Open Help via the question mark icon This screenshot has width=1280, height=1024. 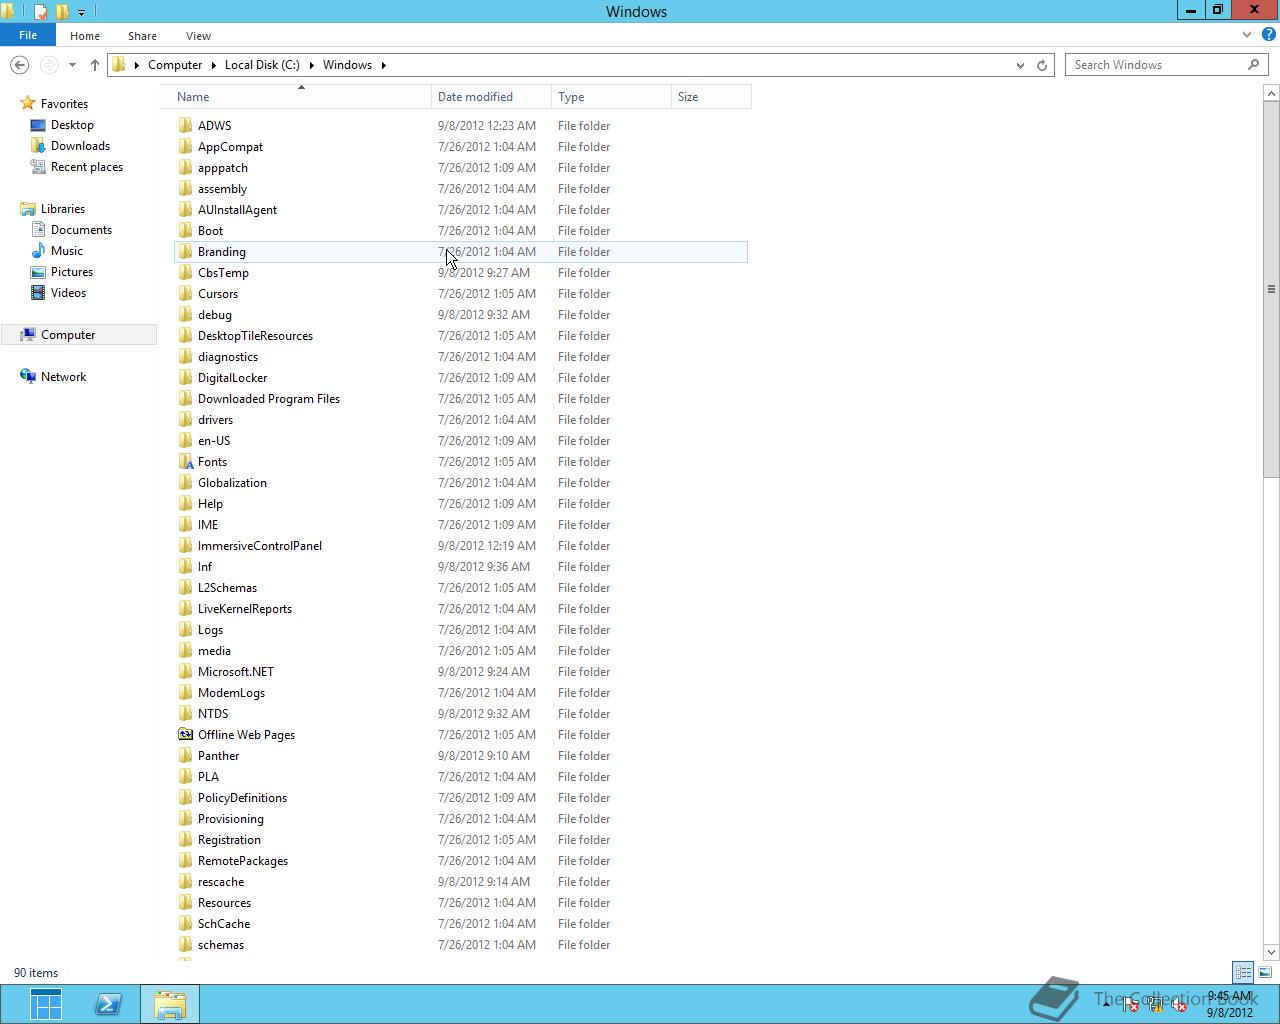click(x=1267, y=35)
